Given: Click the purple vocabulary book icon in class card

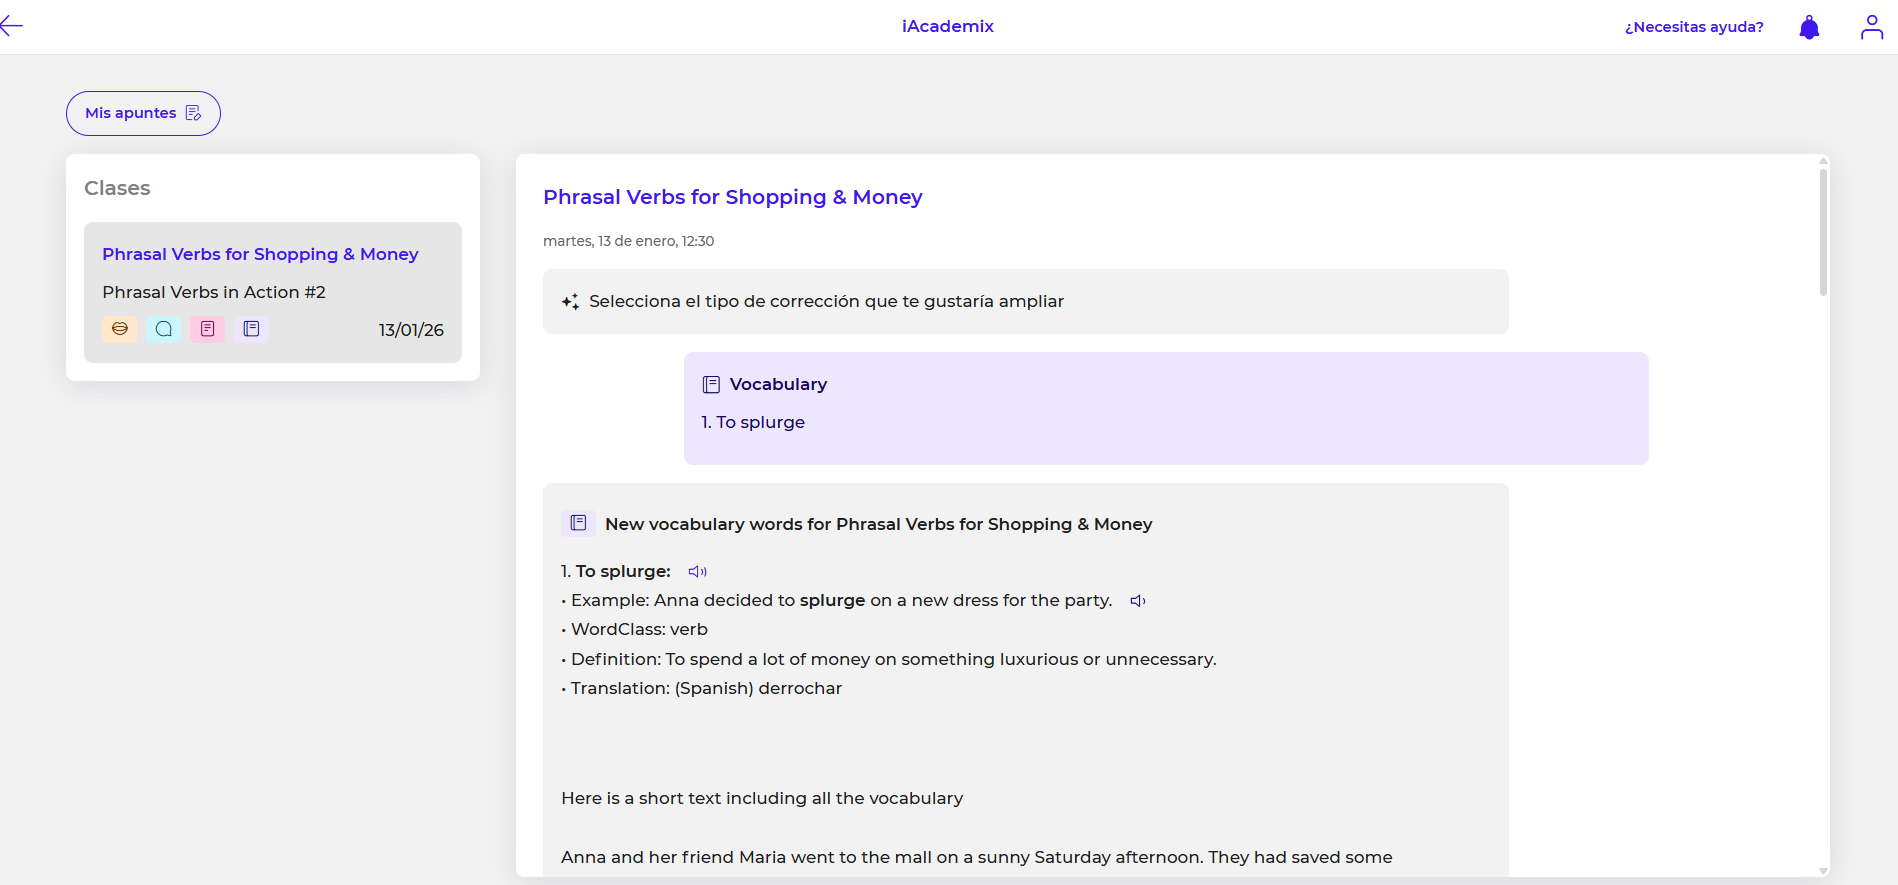Looking at the screenshot, I should [252, 329].
